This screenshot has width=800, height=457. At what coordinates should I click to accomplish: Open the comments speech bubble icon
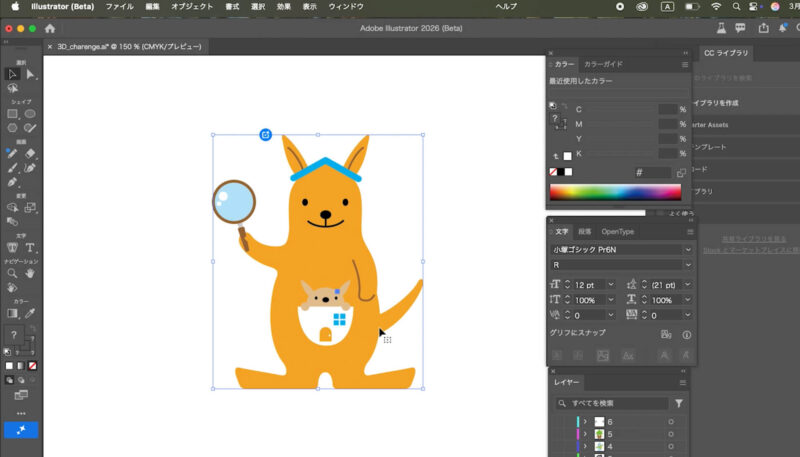coord(740,29)
